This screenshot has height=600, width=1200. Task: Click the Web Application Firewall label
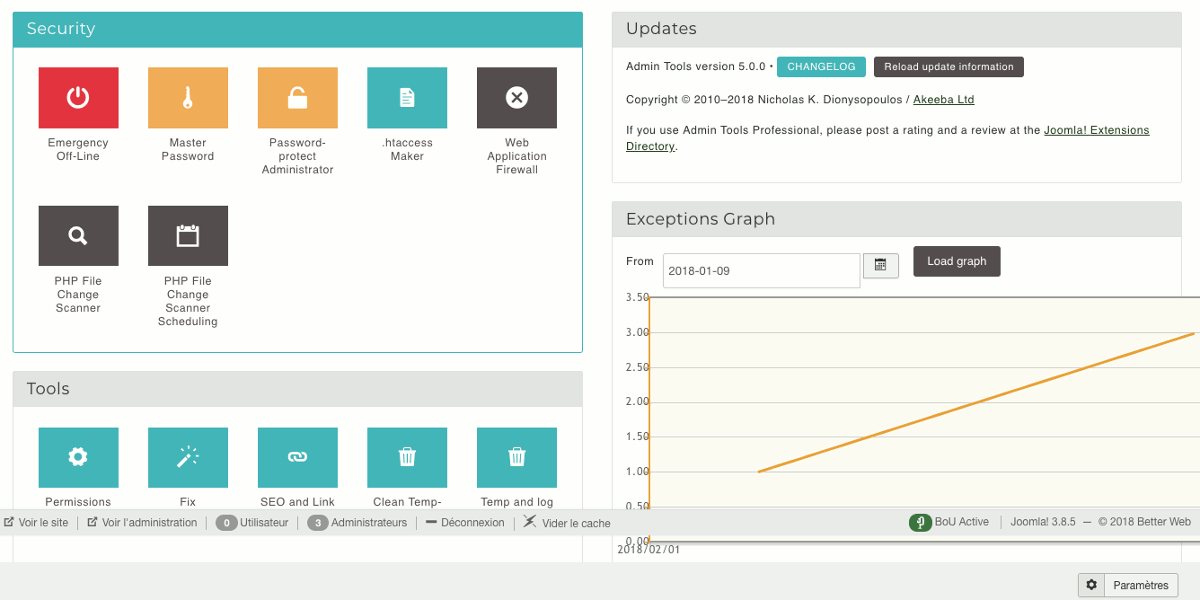click(517, 156)
